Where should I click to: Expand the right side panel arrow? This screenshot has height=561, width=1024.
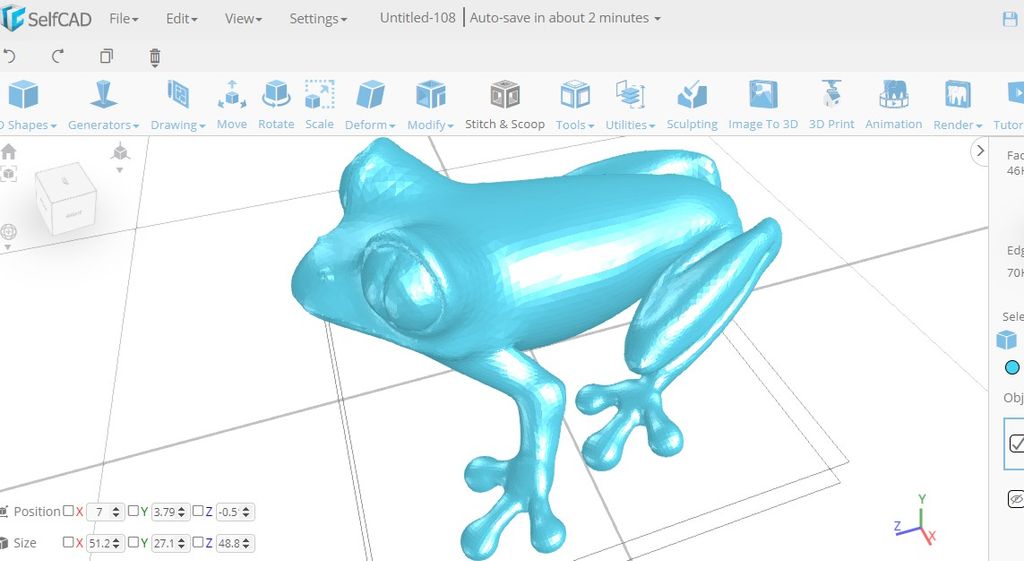coord(980,151)
